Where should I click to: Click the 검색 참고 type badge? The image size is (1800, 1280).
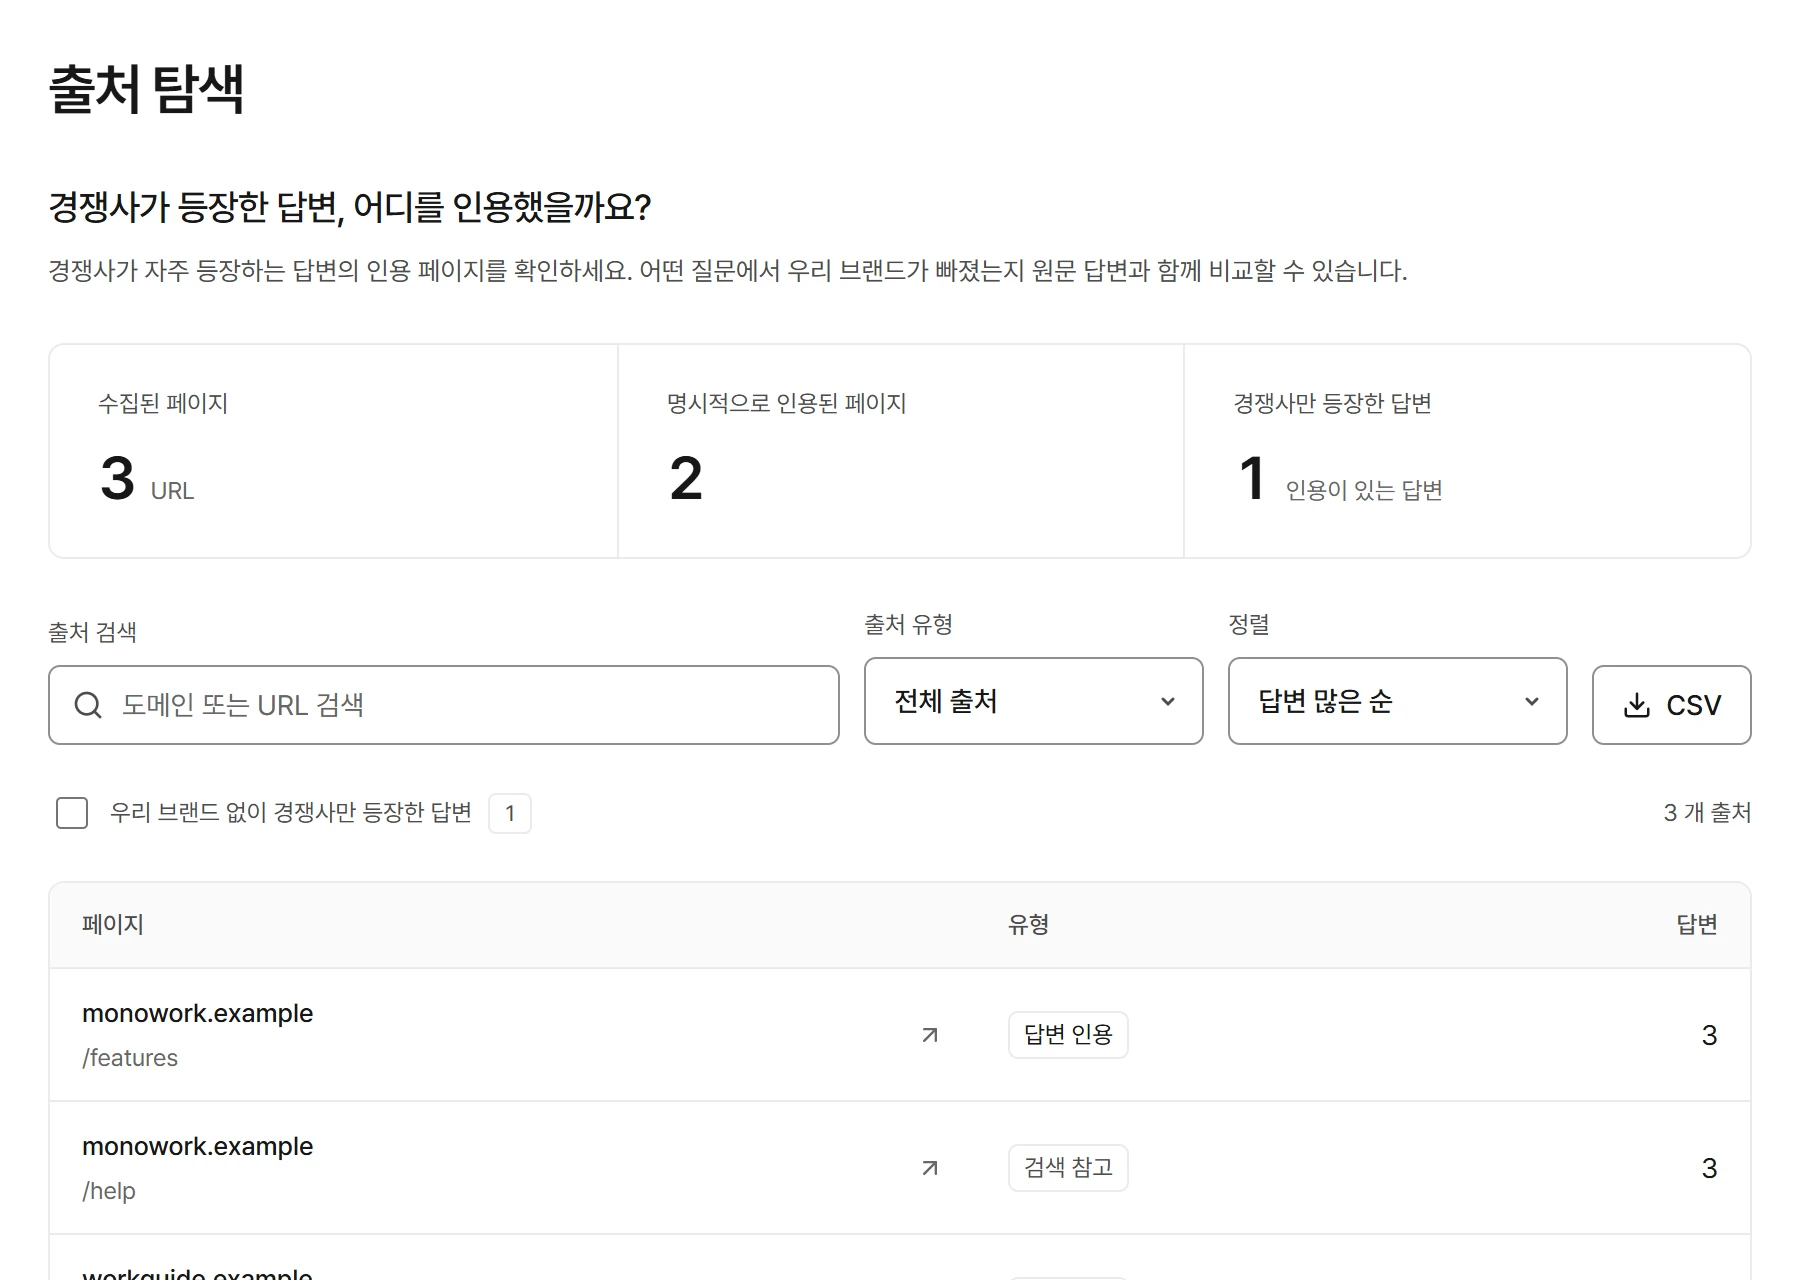click(1068, 1168)
